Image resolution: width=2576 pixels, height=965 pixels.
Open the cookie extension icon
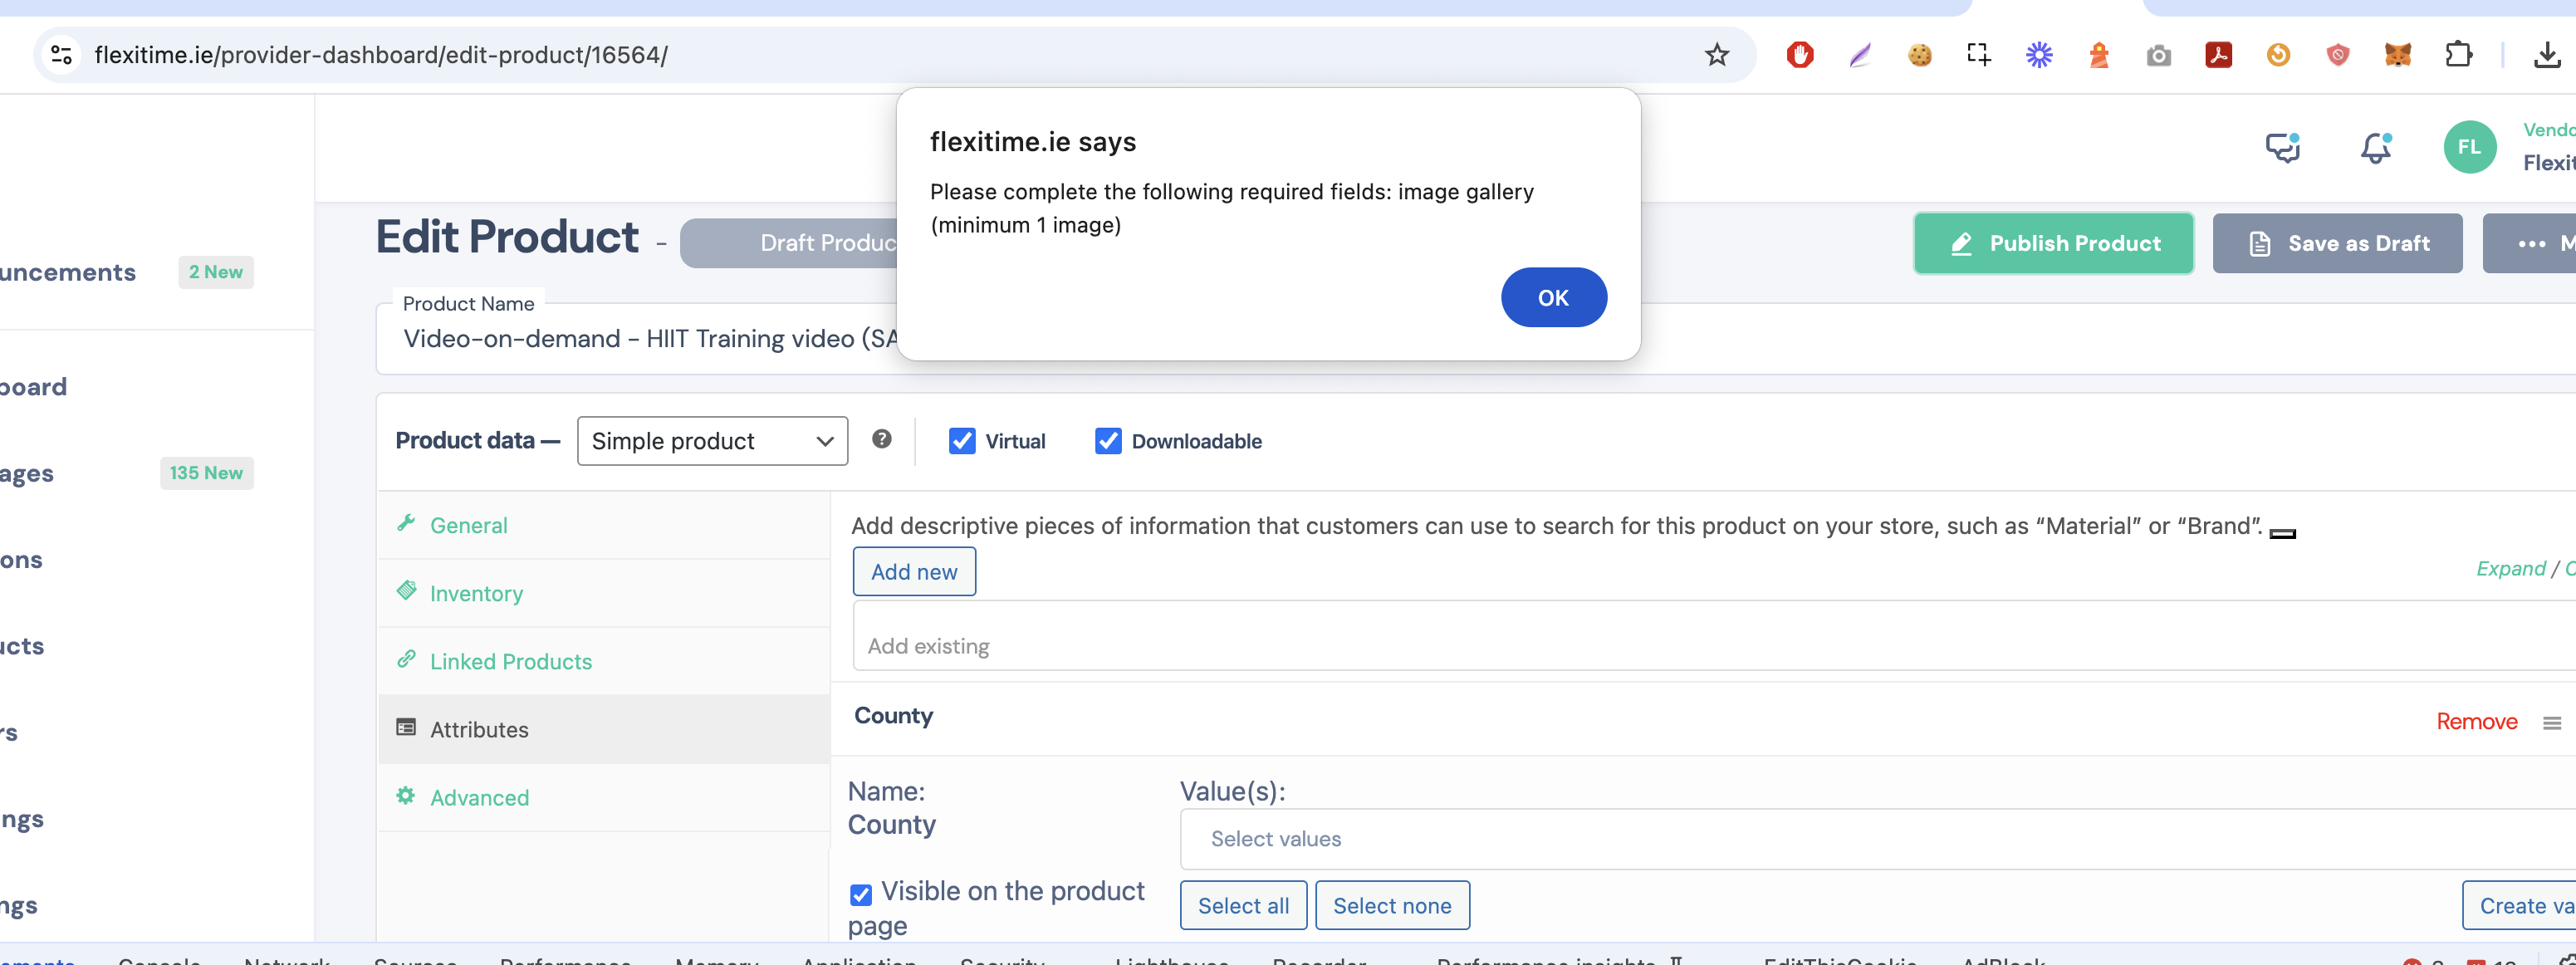1919,55
